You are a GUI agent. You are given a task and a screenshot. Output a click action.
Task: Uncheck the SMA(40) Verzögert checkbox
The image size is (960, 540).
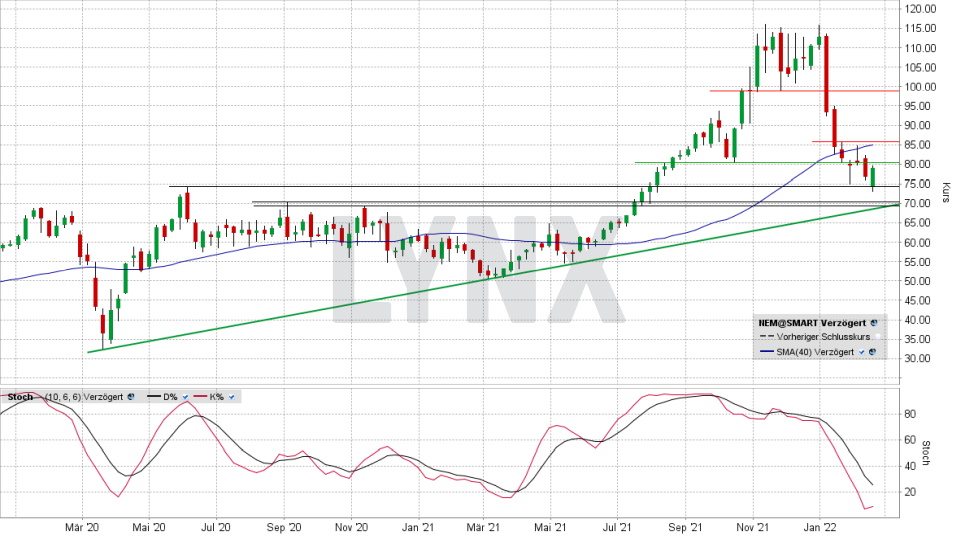862,352
